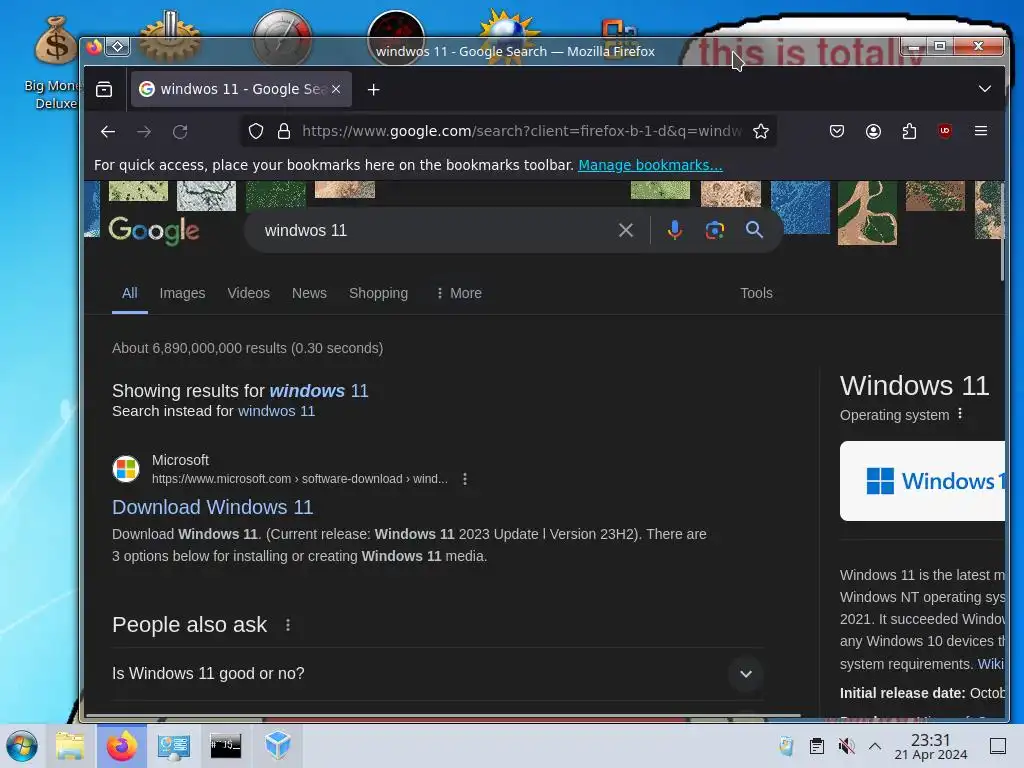This screenshot has height=768, width=1024.
Task: Submit search using magnifier icon
Action: click(x=754, y=230)
